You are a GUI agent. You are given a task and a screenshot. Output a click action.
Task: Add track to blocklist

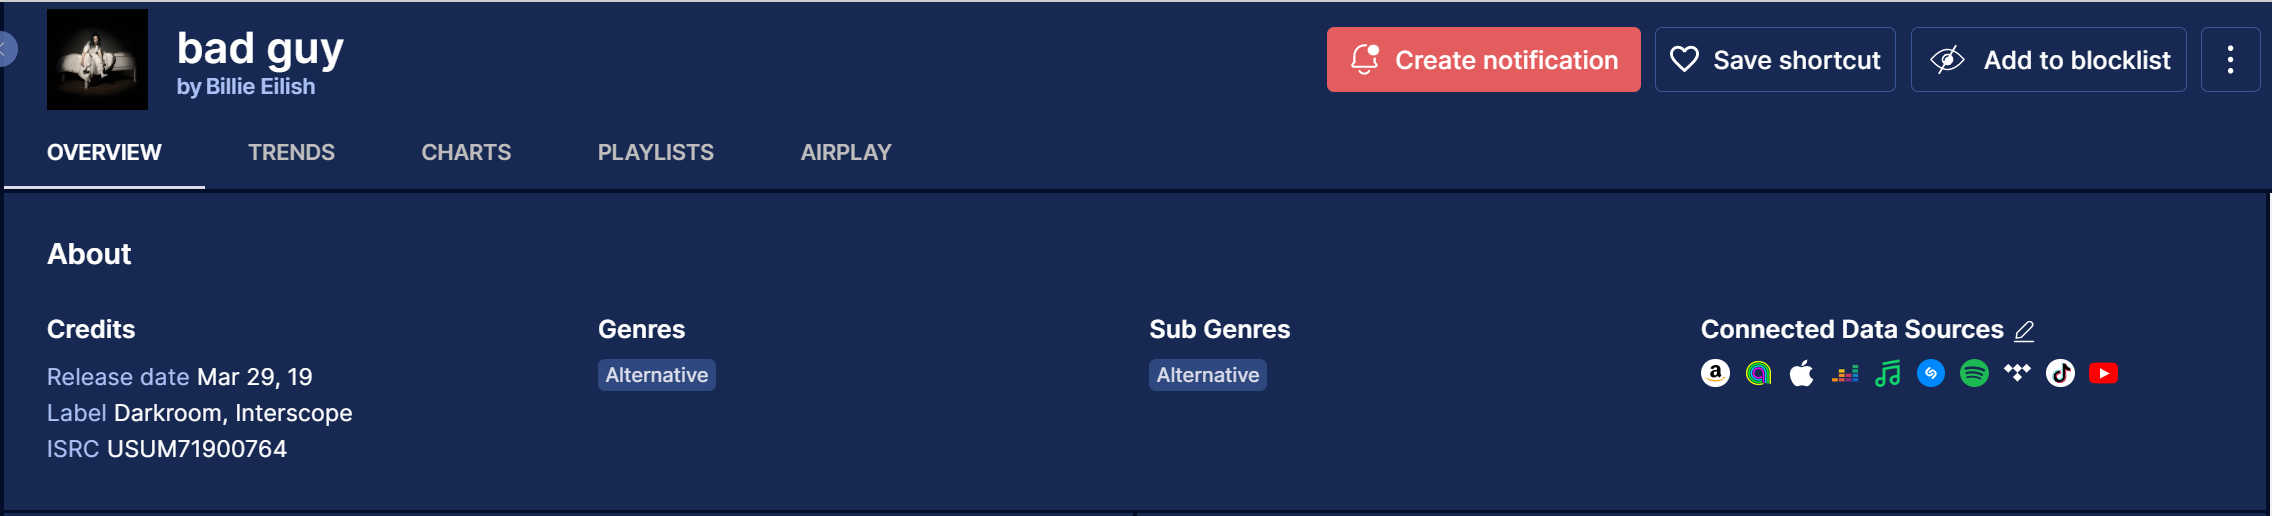2048,60
